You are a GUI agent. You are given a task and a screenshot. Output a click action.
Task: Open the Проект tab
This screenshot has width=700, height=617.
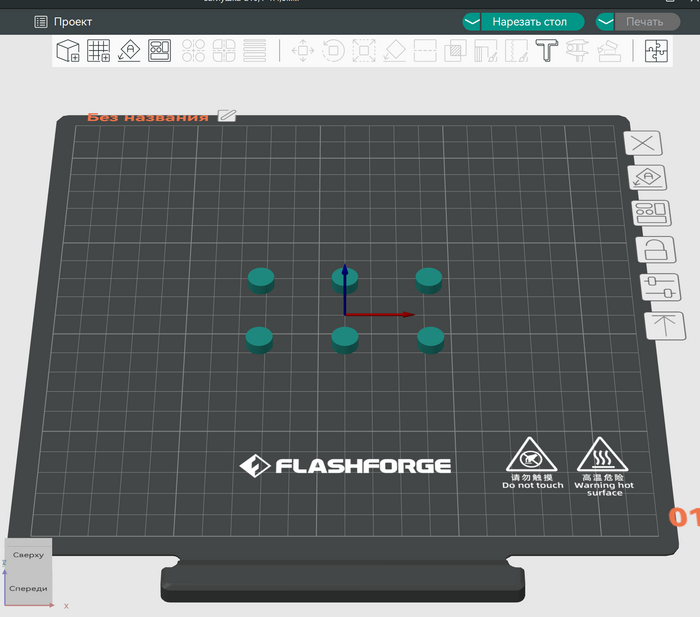point(64,21)
